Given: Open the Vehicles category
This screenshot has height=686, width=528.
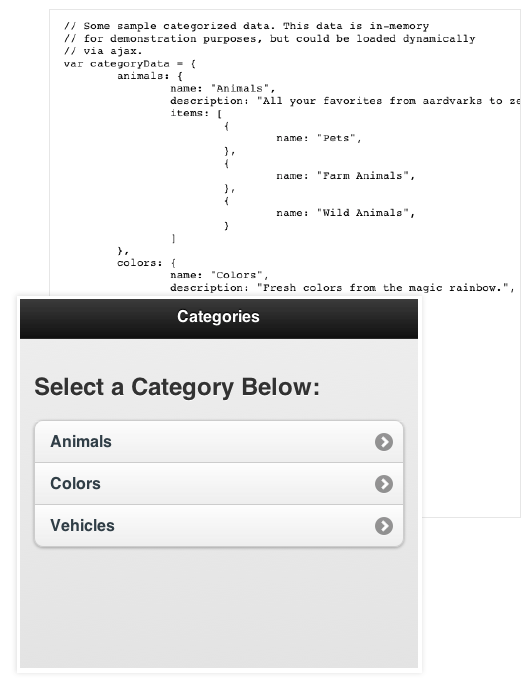Looking at the screenshot, I should (x=219, y=526).
